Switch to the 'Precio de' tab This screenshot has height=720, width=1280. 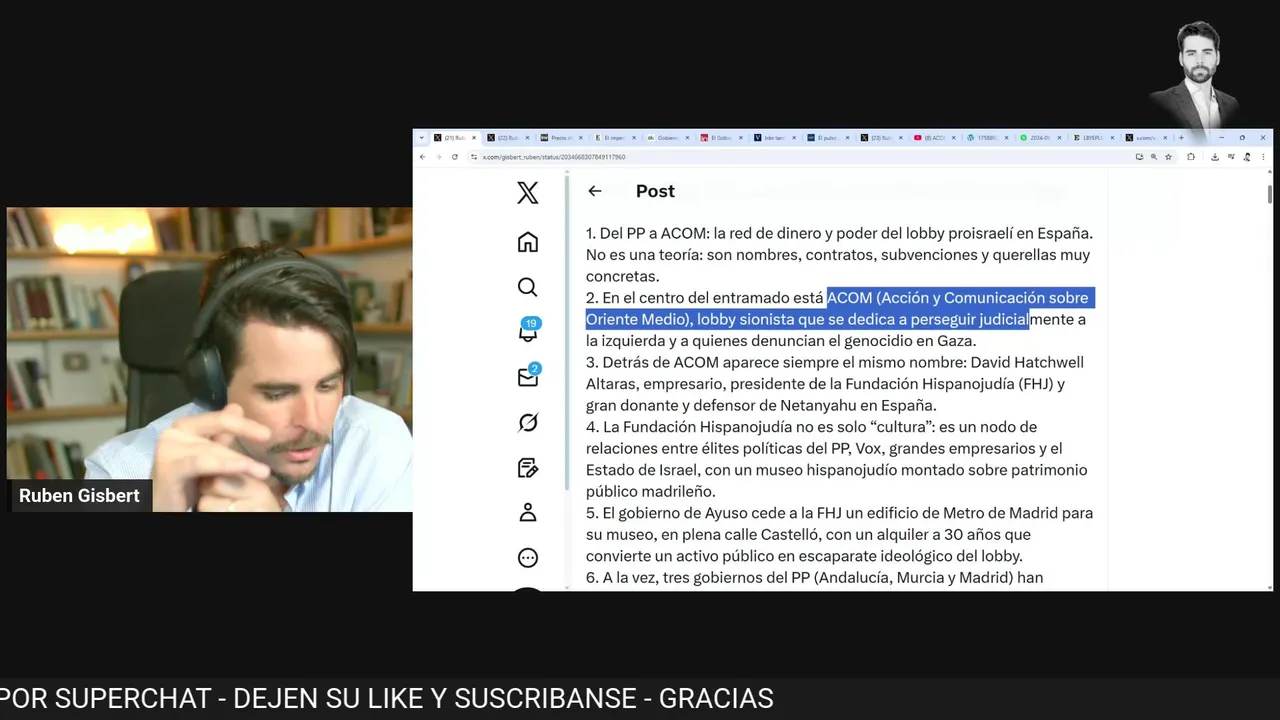(562, 138)
